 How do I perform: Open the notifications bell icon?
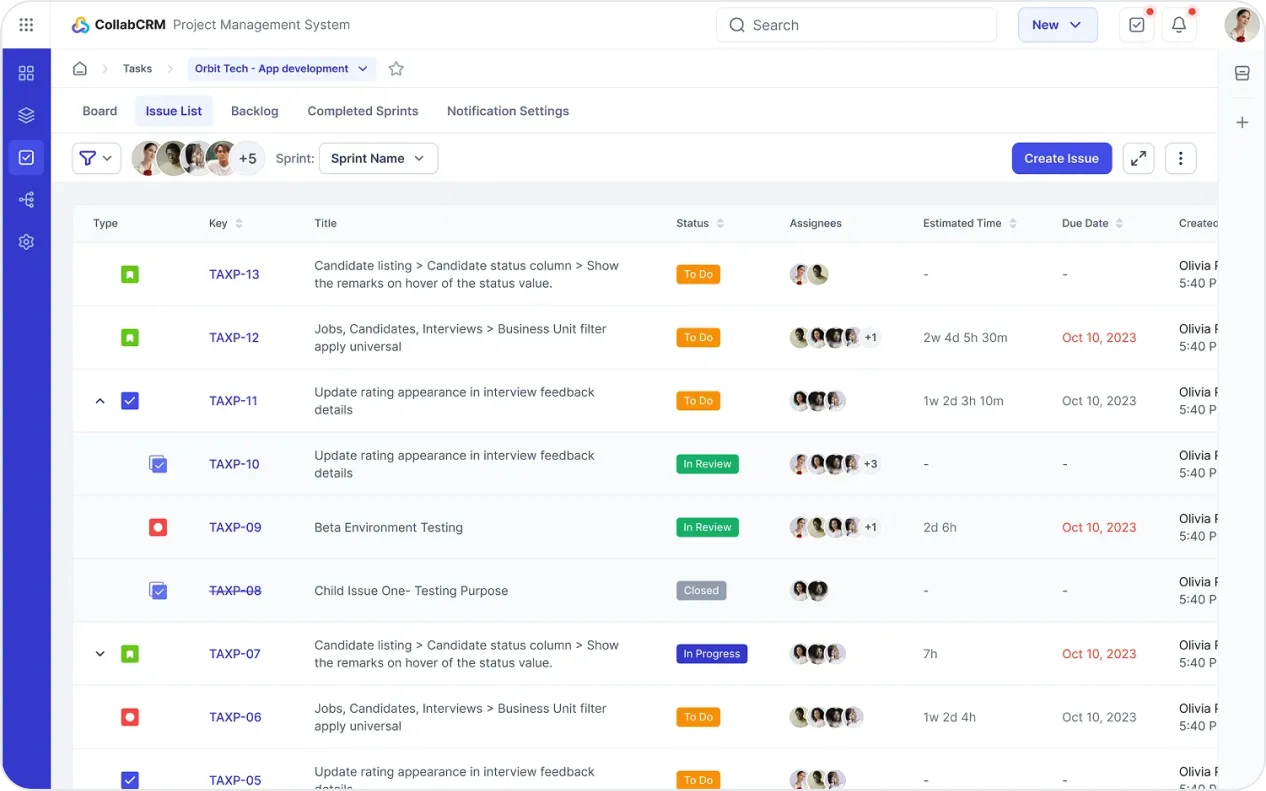[x=1179, y=25]
